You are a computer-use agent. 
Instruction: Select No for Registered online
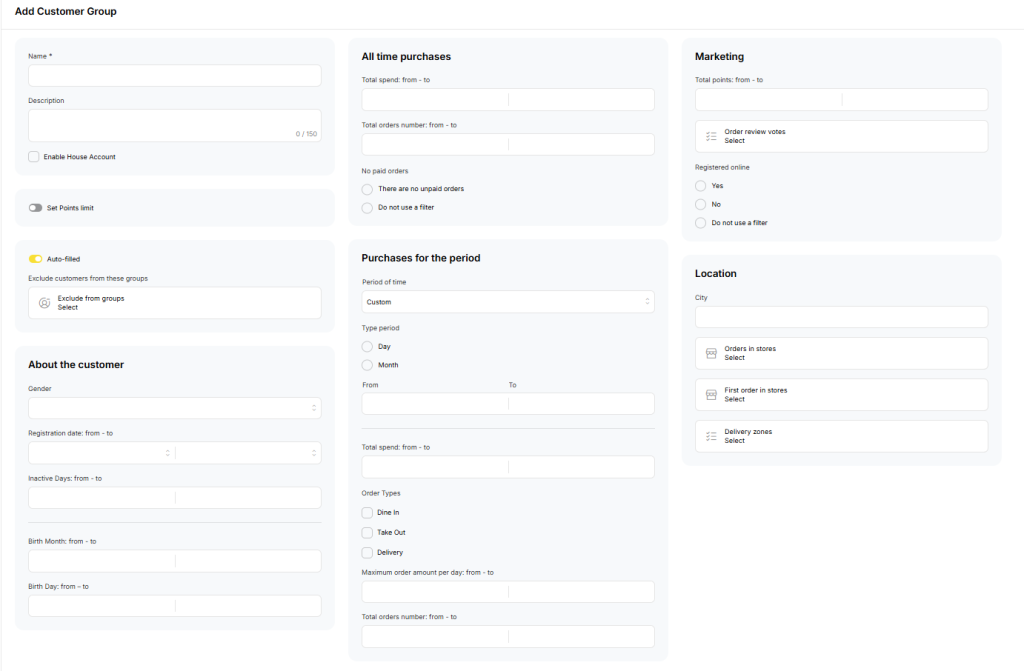[x=701, y=205]
